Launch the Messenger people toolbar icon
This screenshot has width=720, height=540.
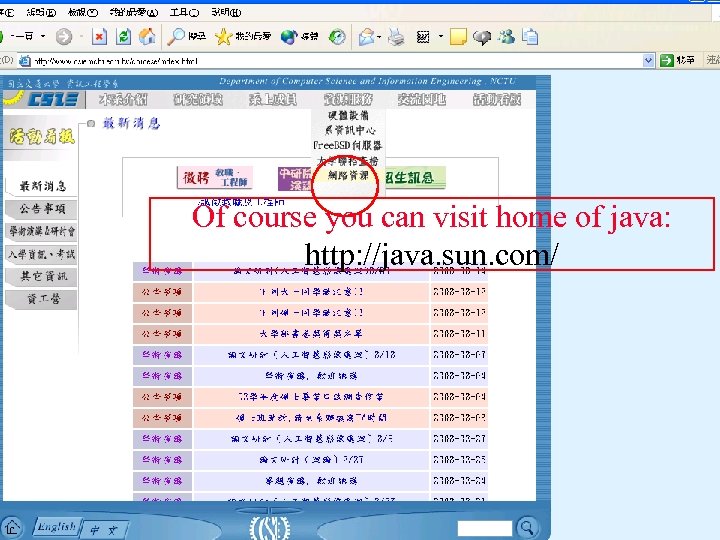pos(506,36)
